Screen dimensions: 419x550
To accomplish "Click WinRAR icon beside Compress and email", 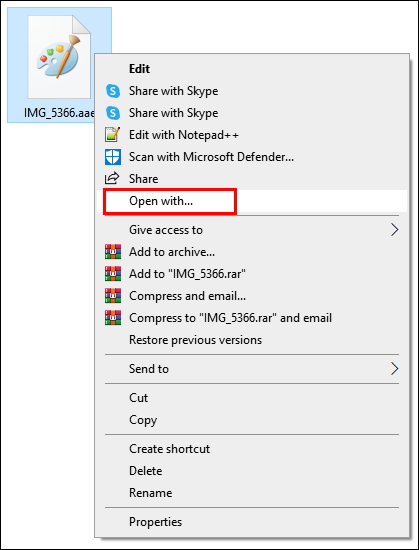I will pyautogui.click(x=113, y=296).
